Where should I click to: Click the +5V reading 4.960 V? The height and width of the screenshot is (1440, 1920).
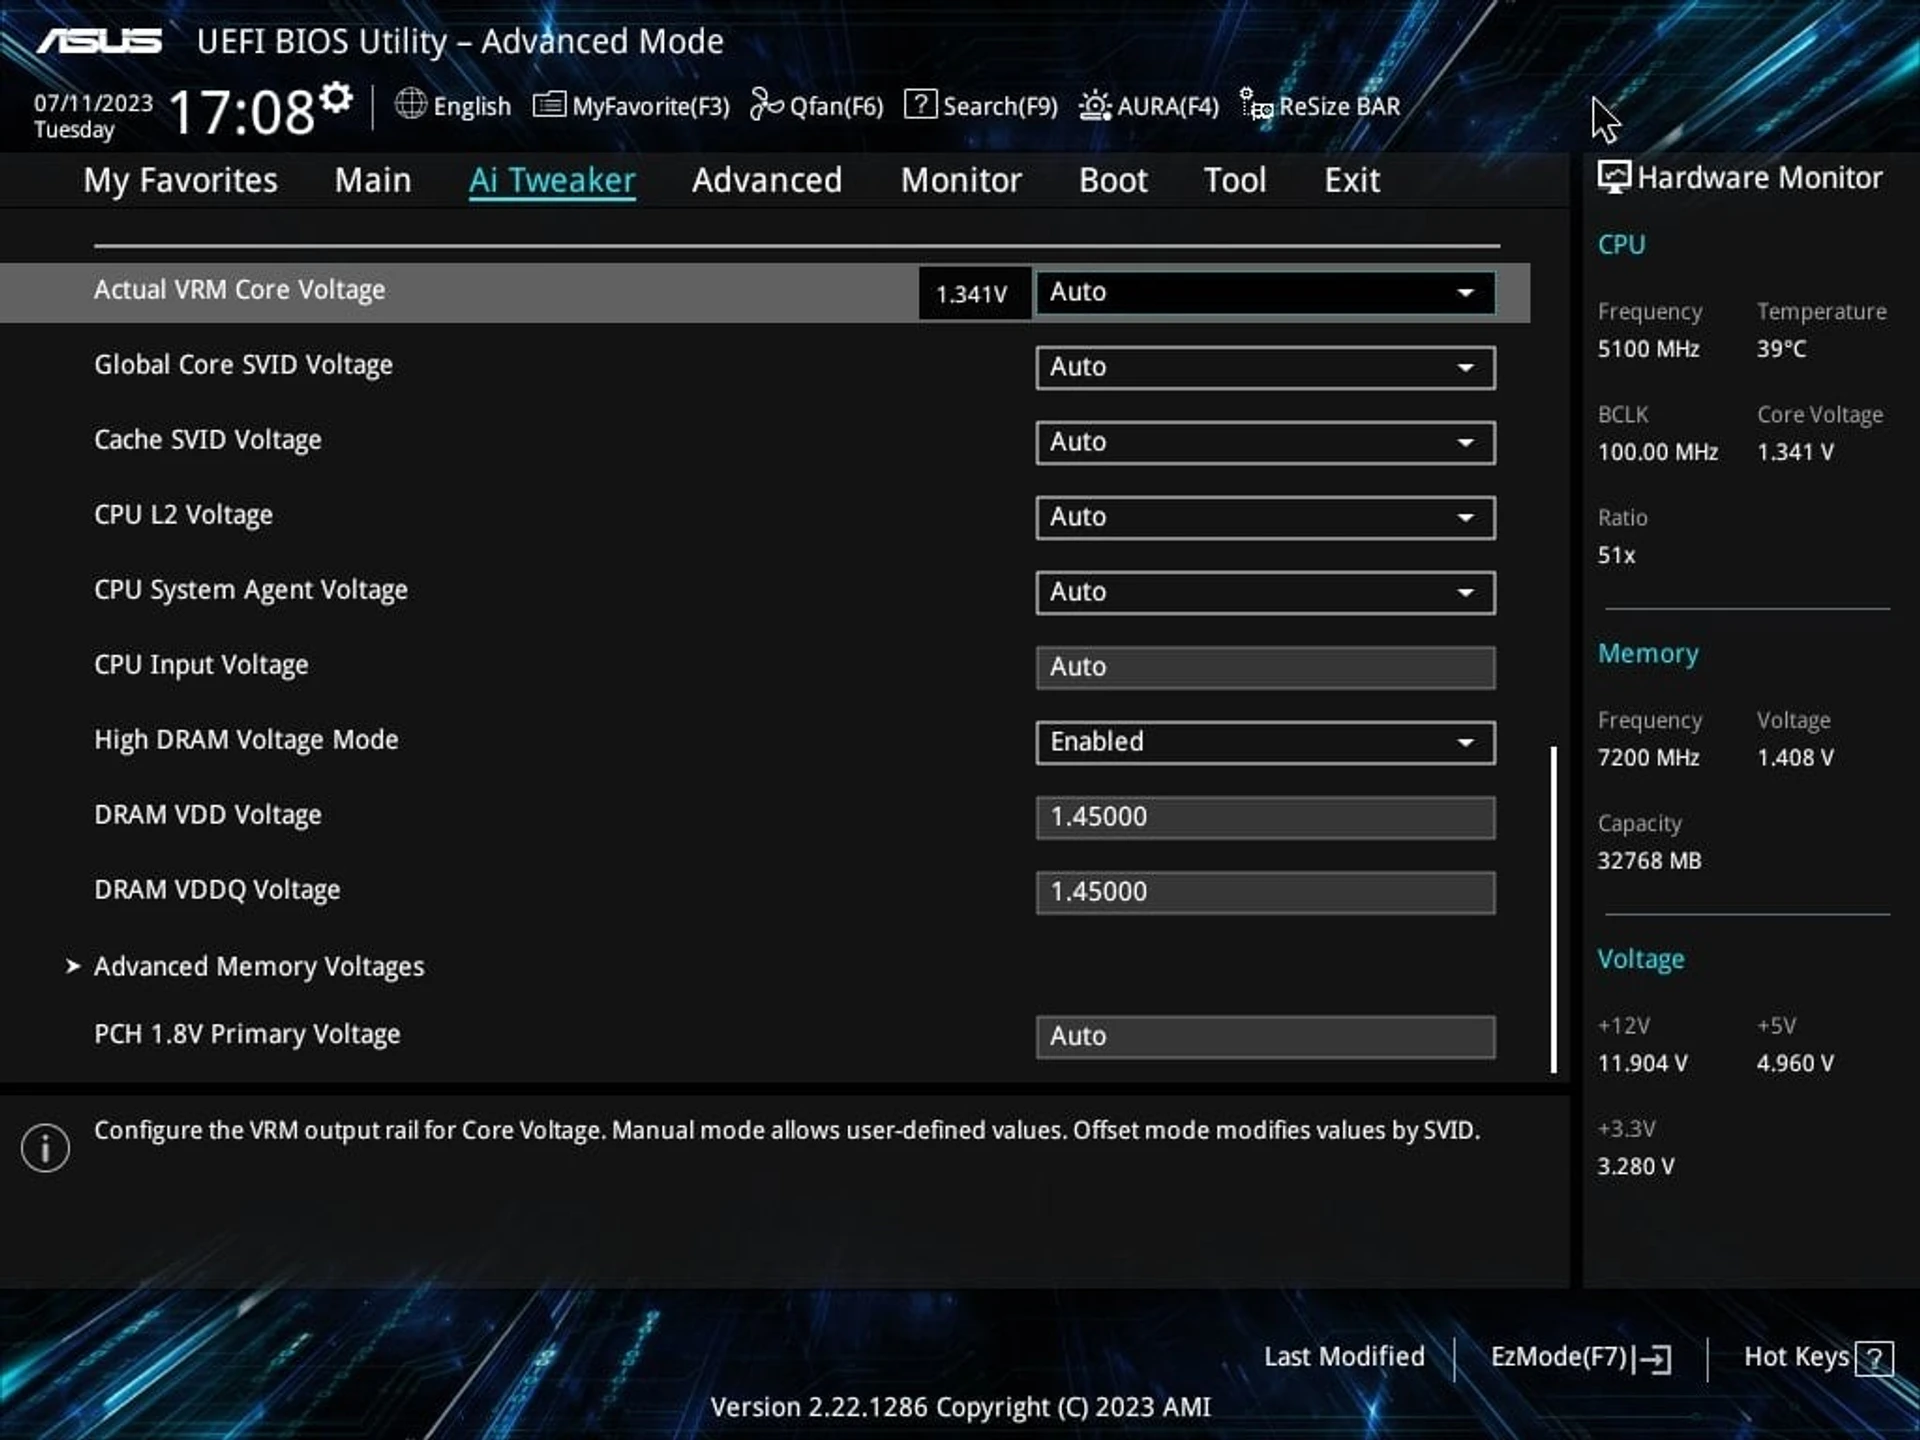pyautogui.click(x=1795, y=1064)
